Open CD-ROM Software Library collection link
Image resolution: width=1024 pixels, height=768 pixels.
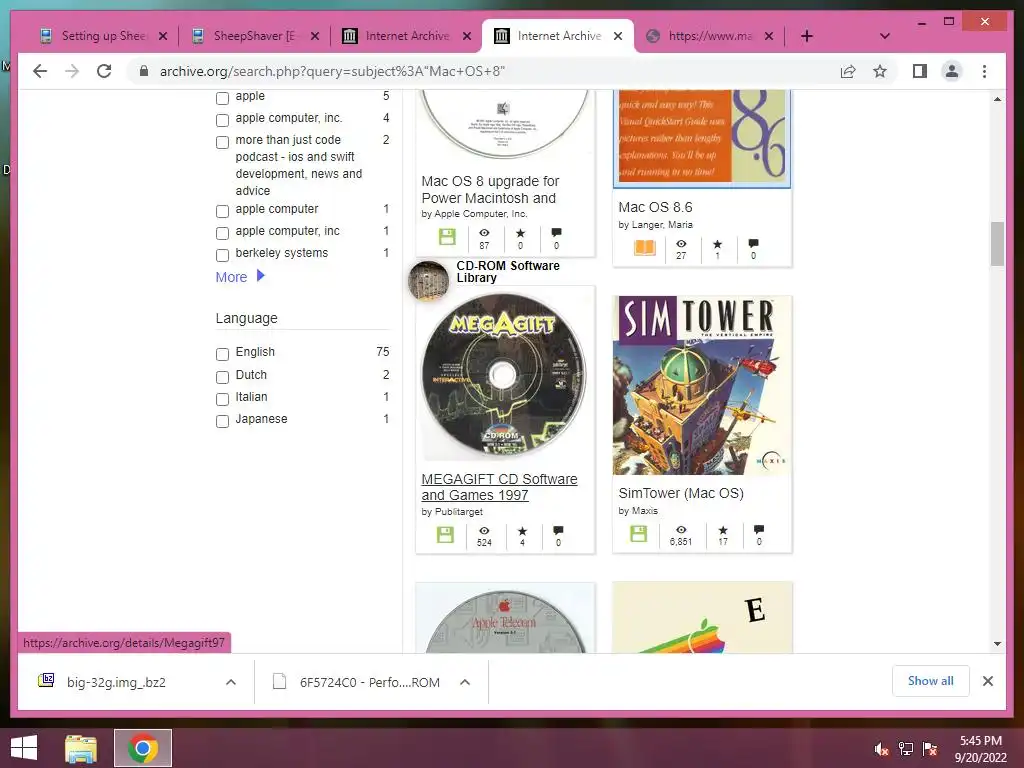pyautogui.click(x=507, y=272)
